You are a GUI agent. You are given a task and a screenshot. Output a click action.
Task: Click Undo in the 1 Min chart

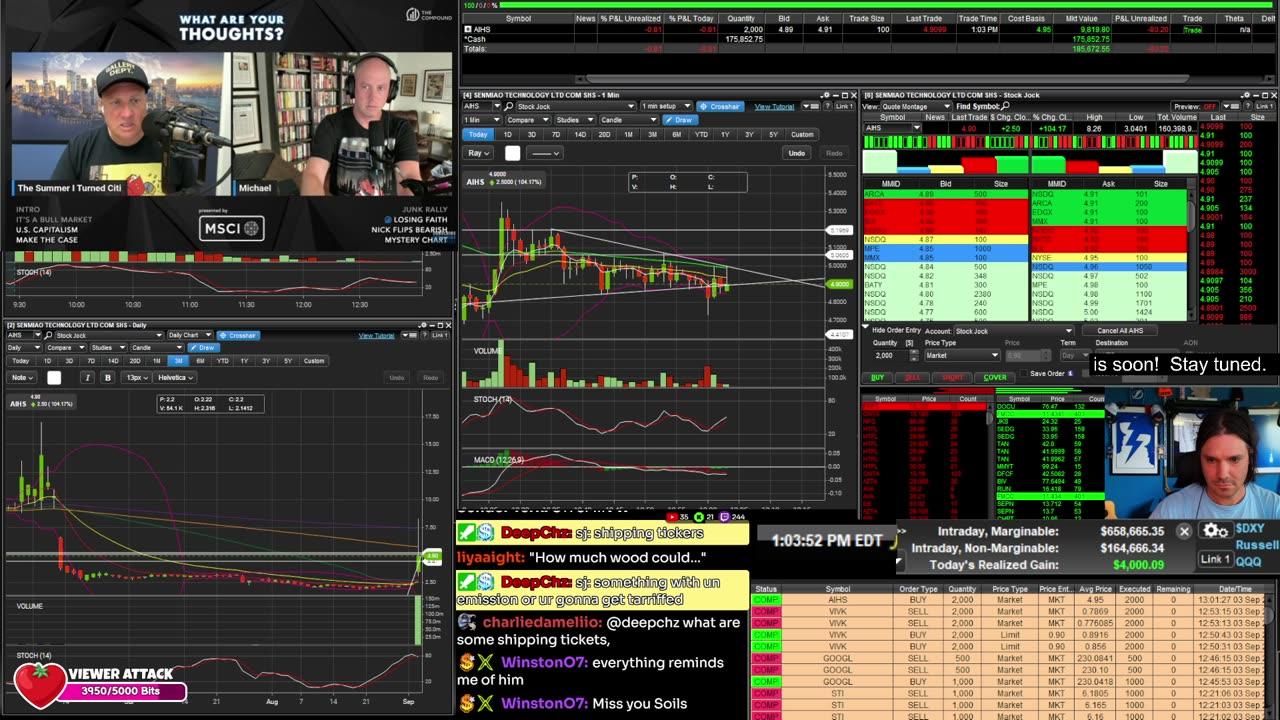pos(796,153)
